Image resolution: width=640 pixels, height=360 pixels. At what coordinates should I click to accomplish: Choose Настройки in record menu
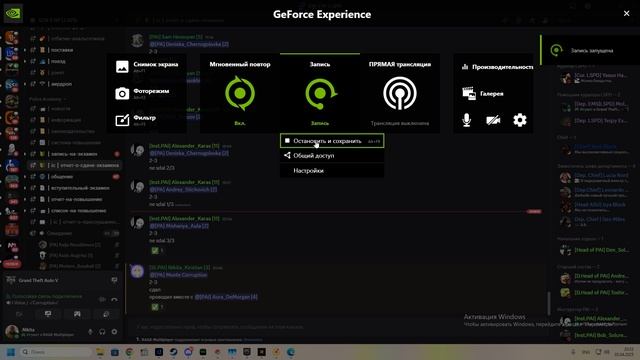(332, 171)
